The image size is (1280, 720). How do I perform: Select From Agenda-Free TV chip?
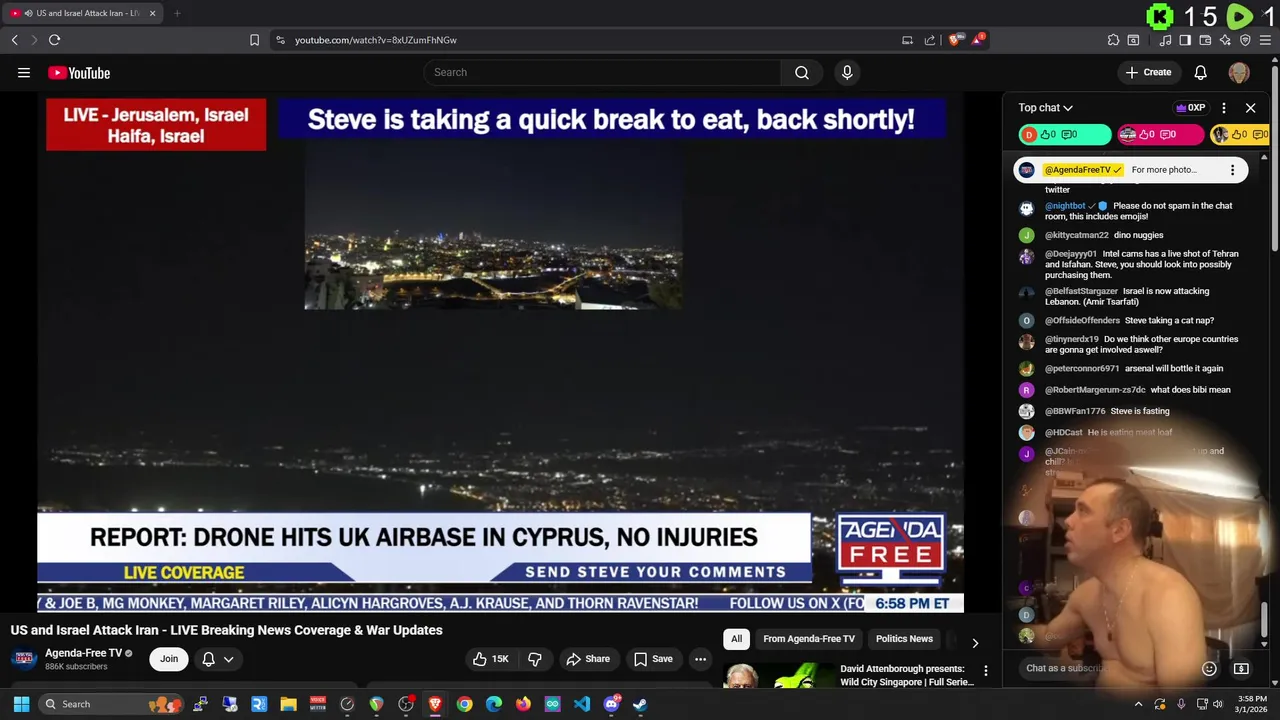pyautogui.click(x=809, y=639)
